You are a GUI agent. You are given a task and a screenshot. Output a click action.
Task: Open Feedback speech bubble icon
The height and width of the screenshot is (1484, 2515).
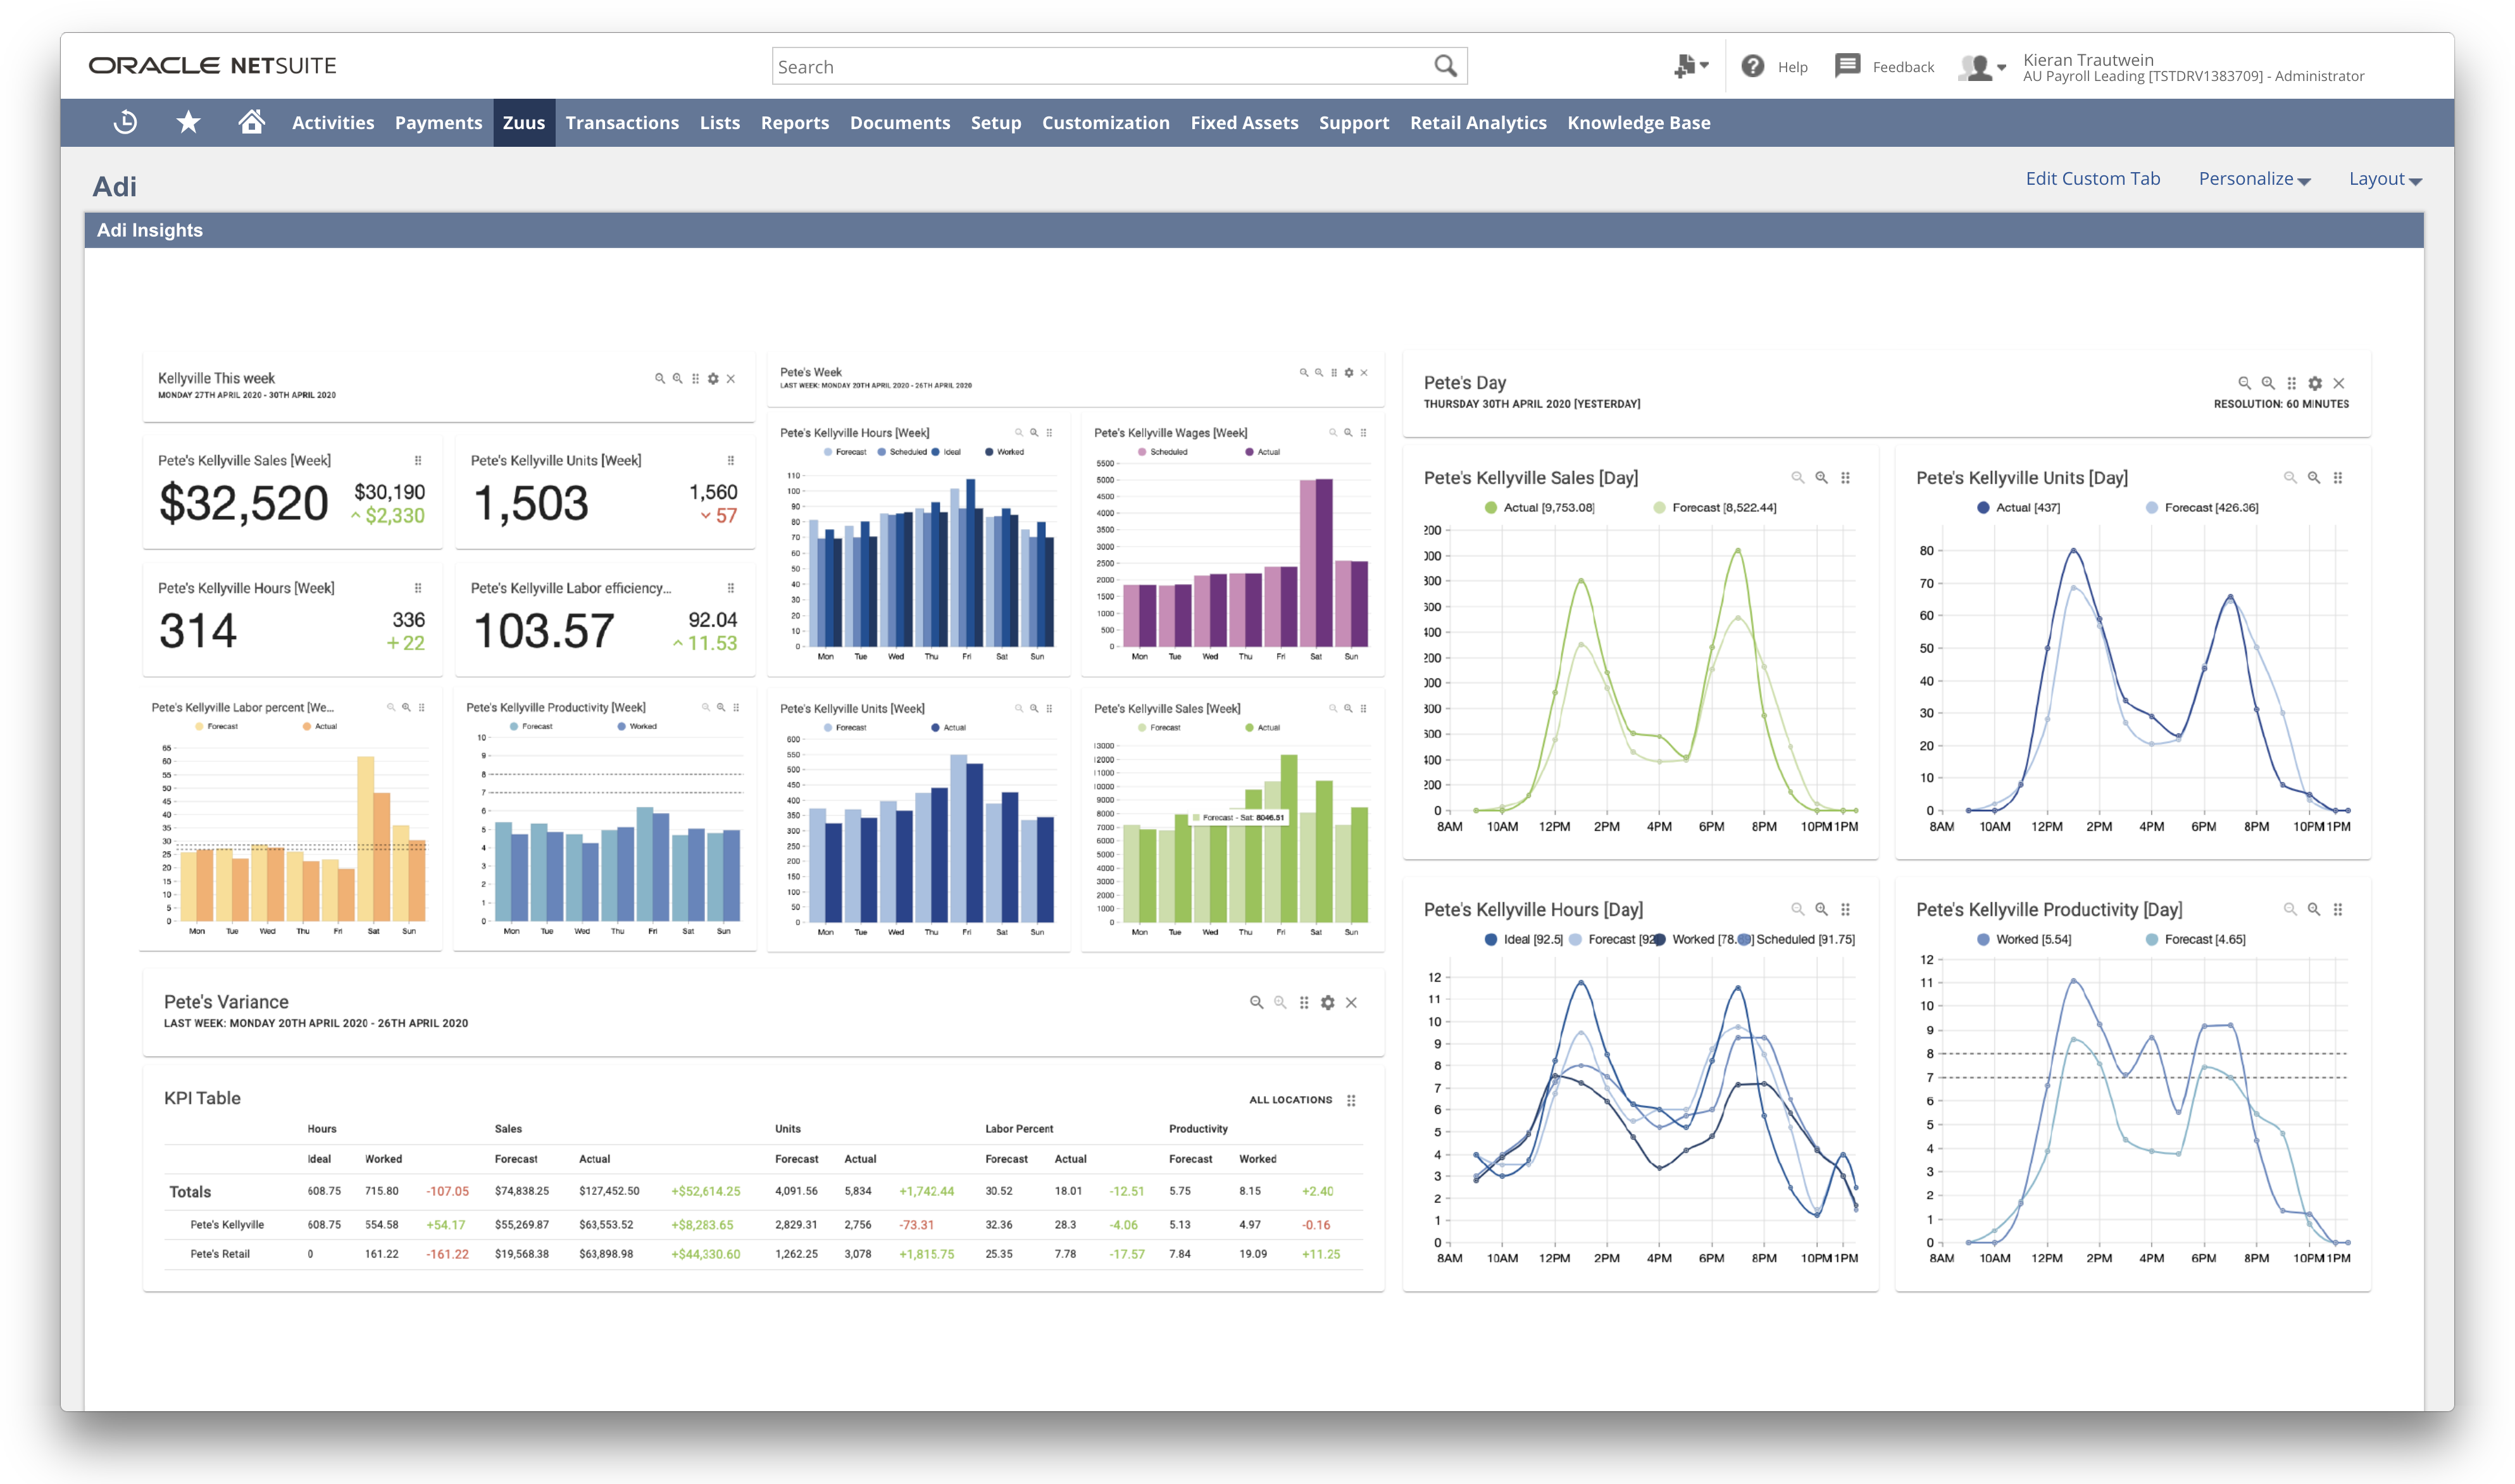pyautogui.click(x=1847, y=66)
